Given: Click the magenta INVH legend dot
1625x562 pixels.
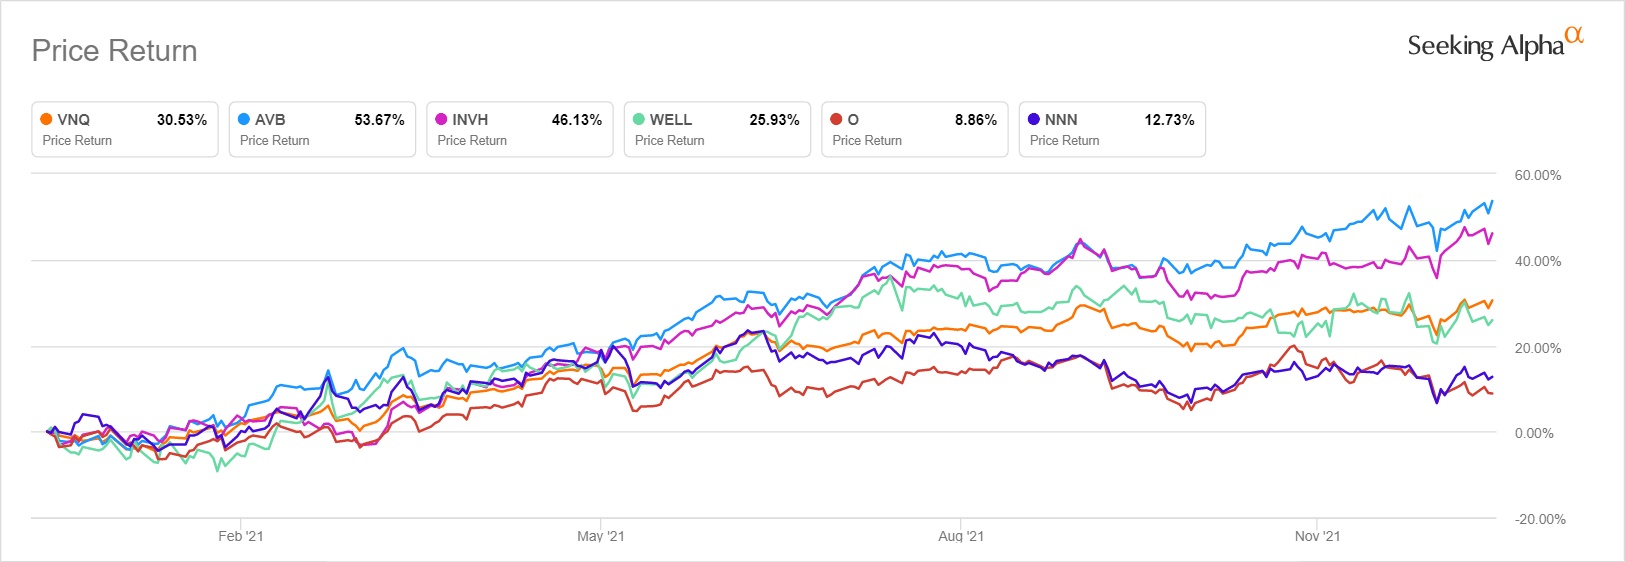Looking at the screenshot, I should point(441,119).
